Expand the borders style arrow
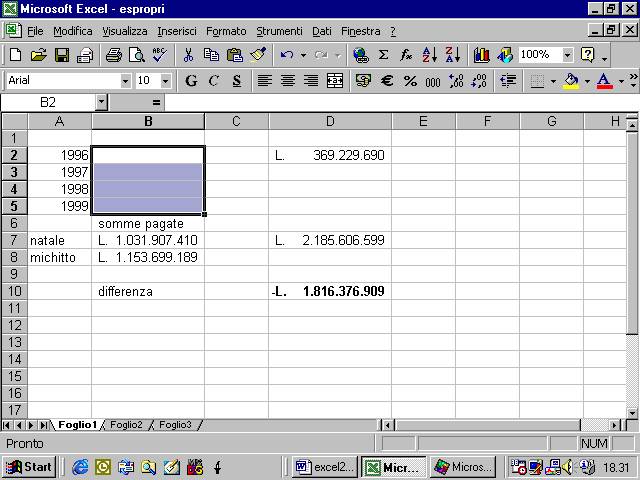640x480 pixels. [553, 81]
